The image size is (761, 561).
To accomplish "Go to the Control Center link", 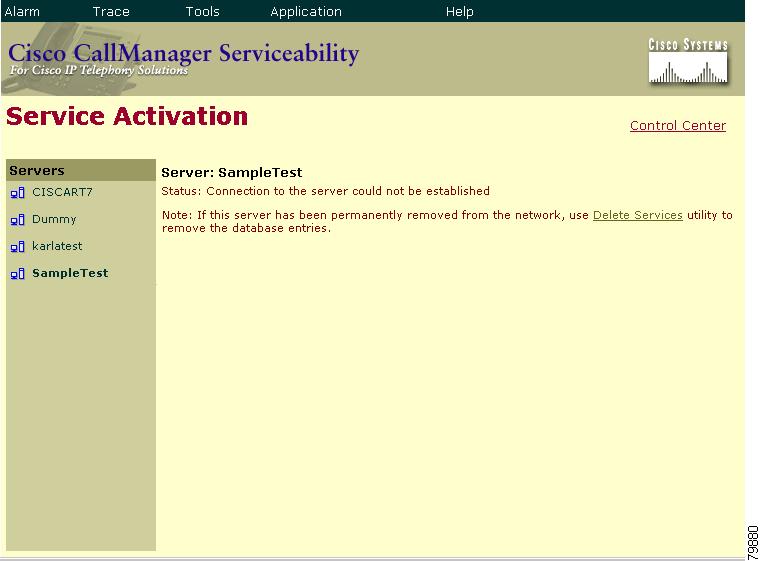I will 678,126.
